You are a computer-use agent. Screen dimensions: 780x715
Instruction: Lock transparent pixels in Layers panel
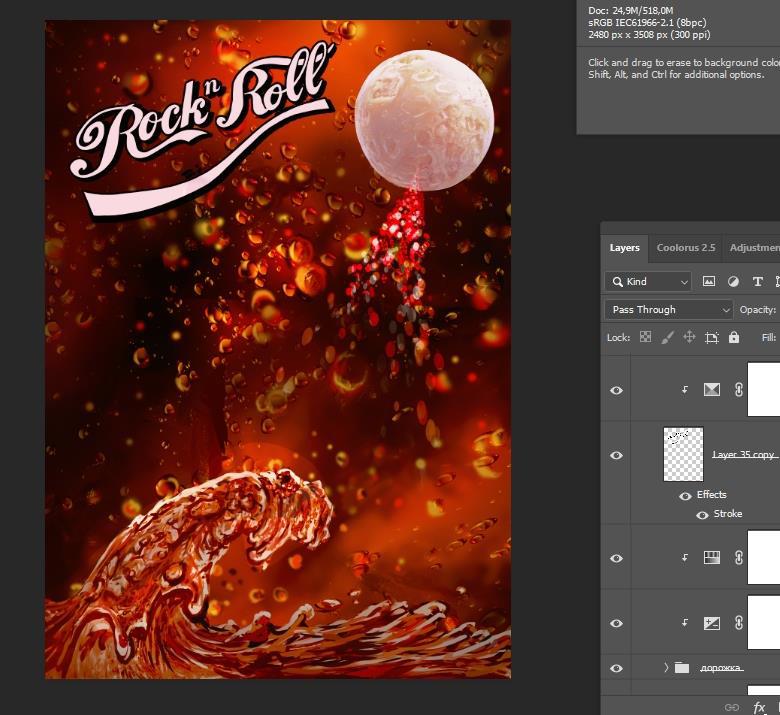[645, 338]
